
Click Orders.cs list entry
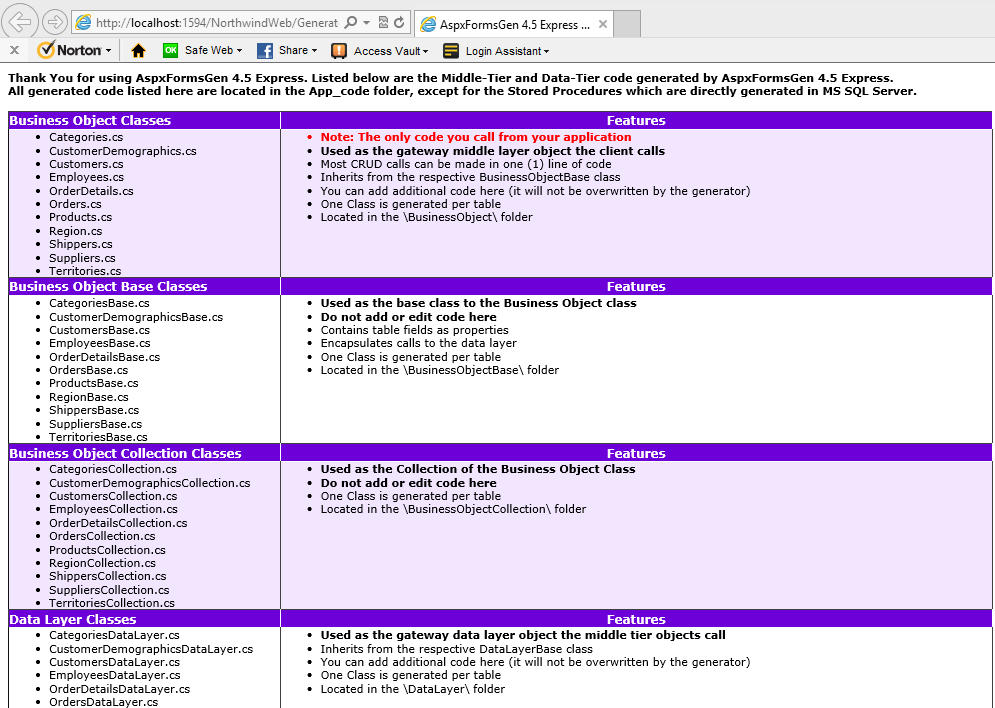point(76,204)
